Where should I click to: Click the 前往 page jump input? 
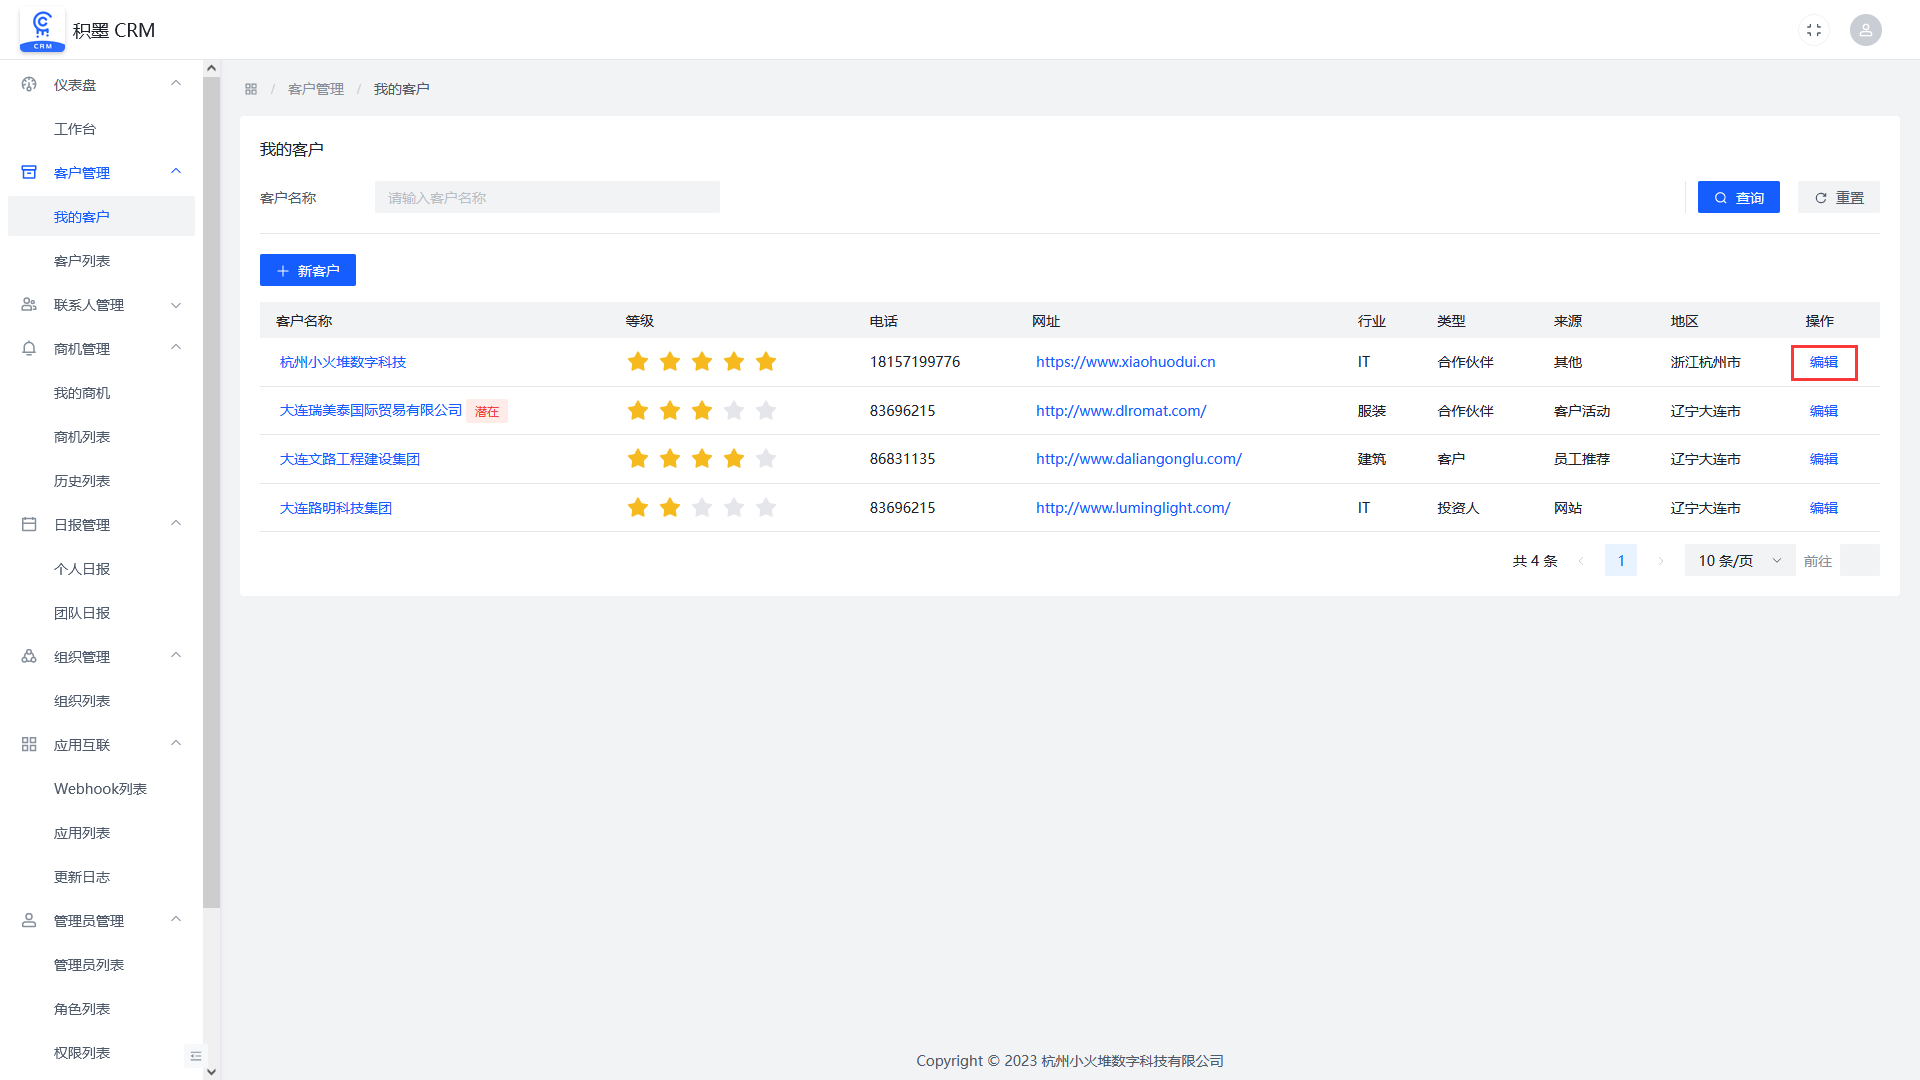click(1859, 561)
